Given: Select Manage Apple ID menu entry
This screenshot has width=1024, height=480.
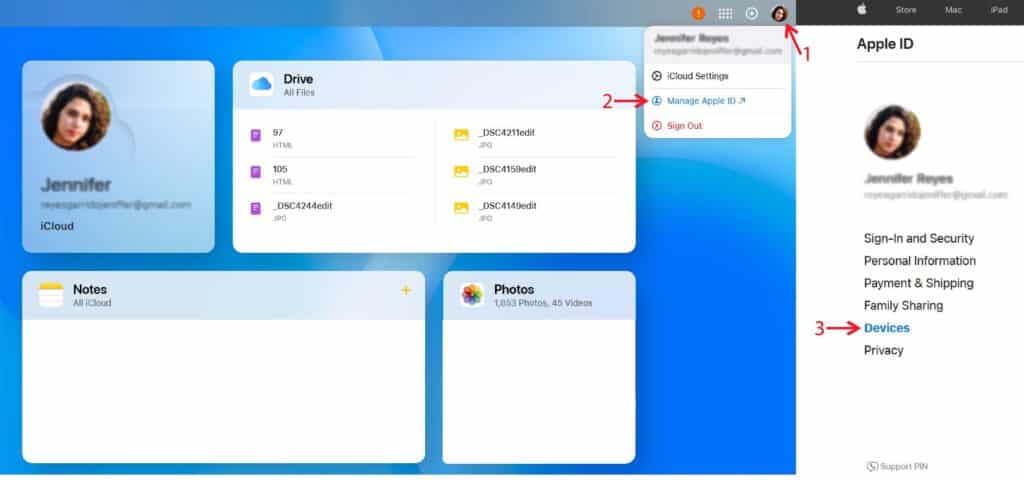Looking at the screenshot, I should pyautogui.click(x=717, y=101).
